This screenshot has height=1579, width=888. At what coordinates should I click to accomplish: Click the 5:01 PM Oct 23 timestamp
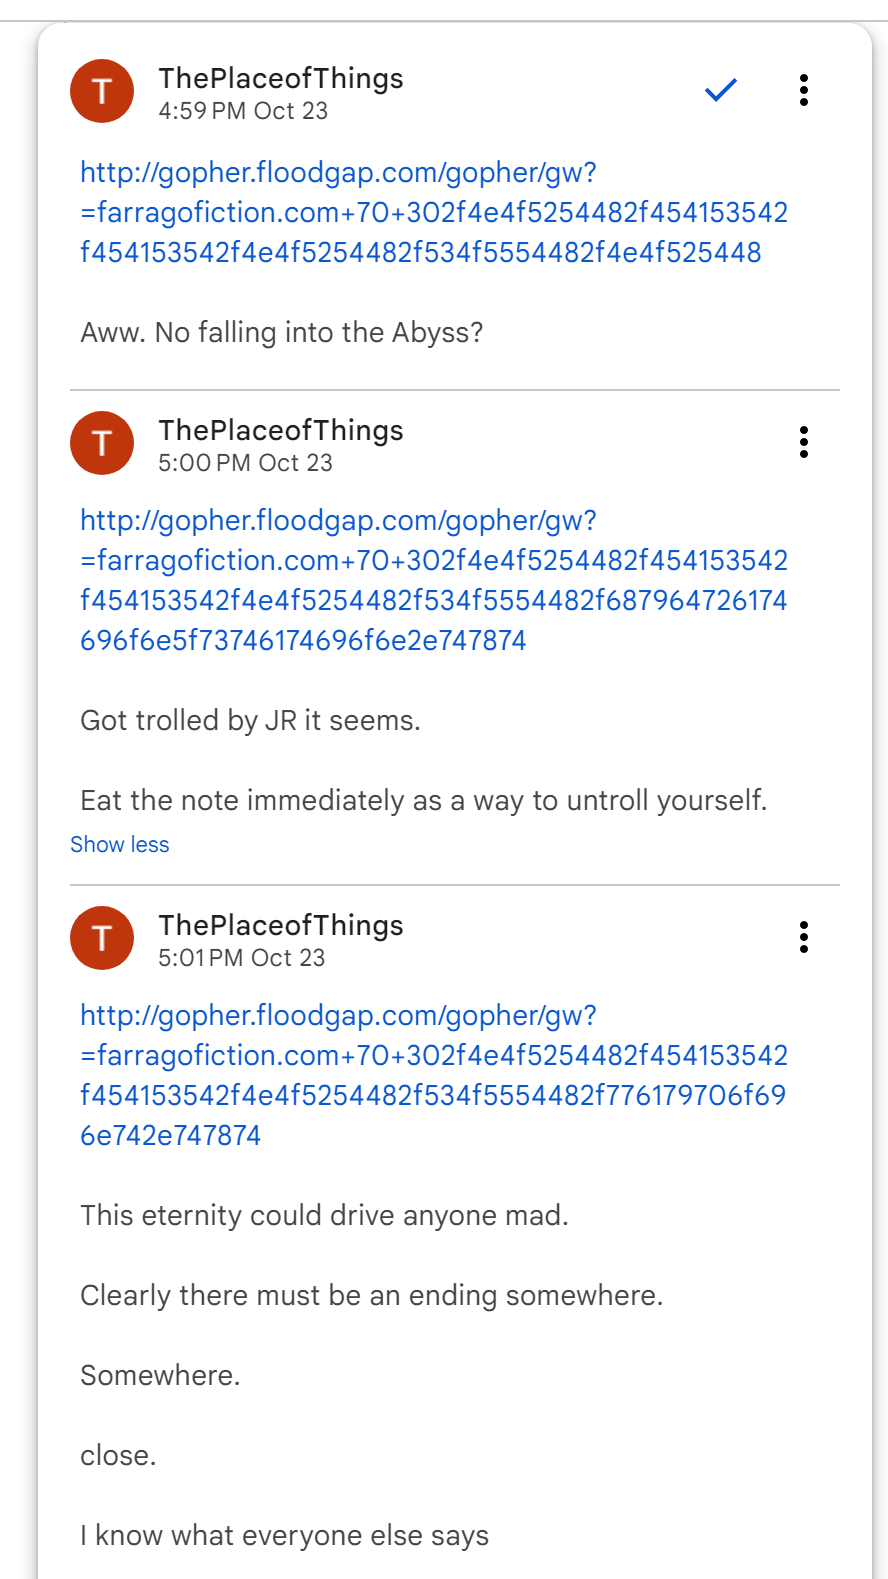[242, 958]
